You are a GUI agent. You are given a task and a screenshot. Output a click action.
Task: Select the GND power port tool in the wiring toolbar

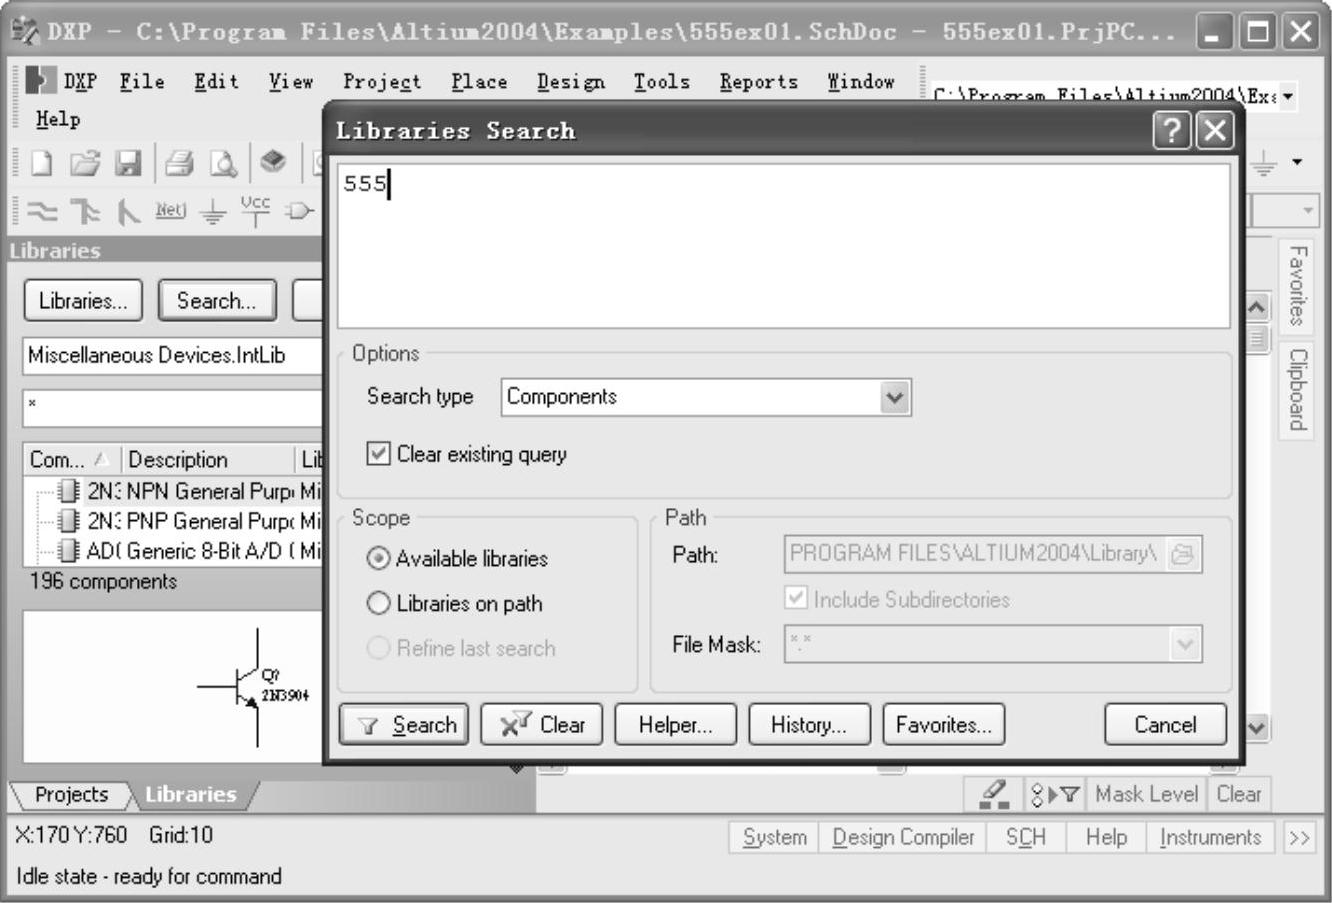tap(213, 210)
